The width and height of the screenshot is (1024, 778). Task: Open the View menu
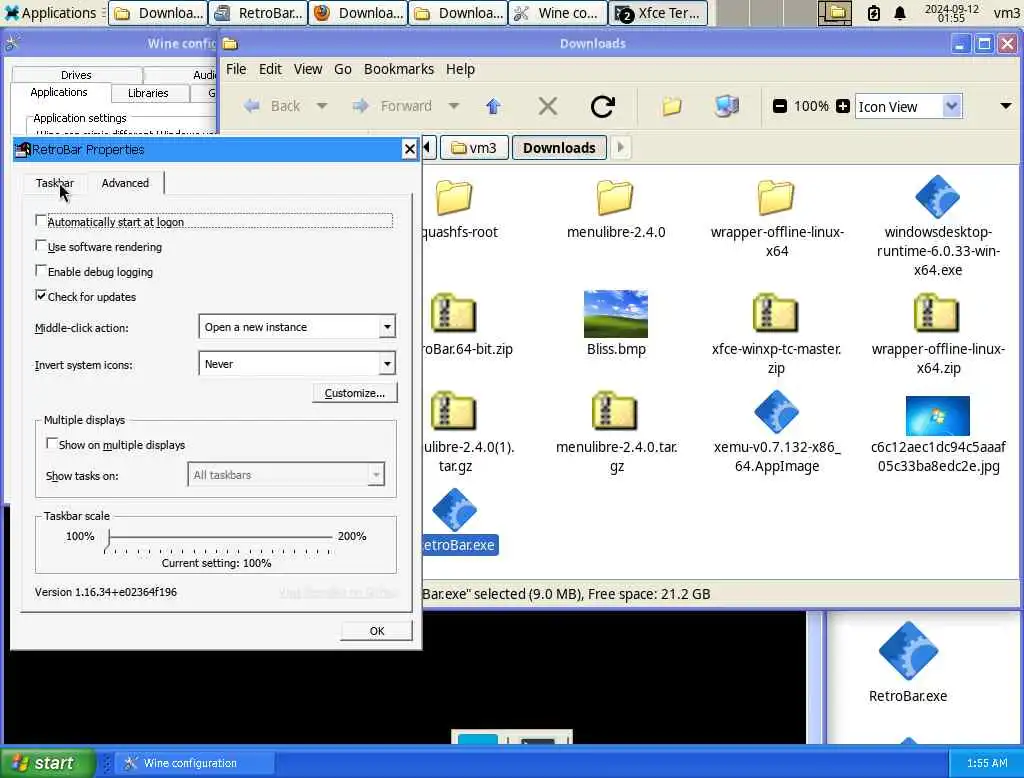coord(308,69)
